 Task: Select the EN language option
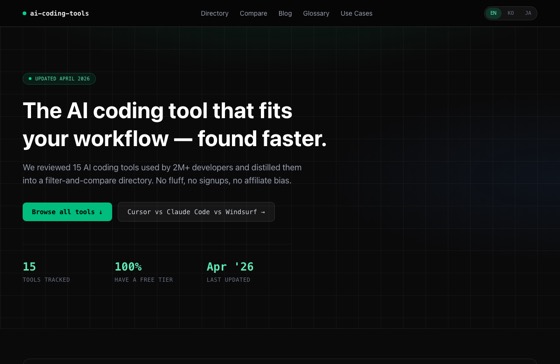(x=493, y=13)
